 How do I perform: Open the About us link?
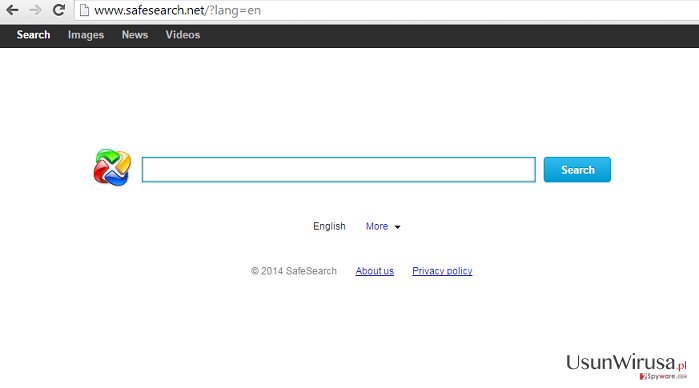(374, 271)
